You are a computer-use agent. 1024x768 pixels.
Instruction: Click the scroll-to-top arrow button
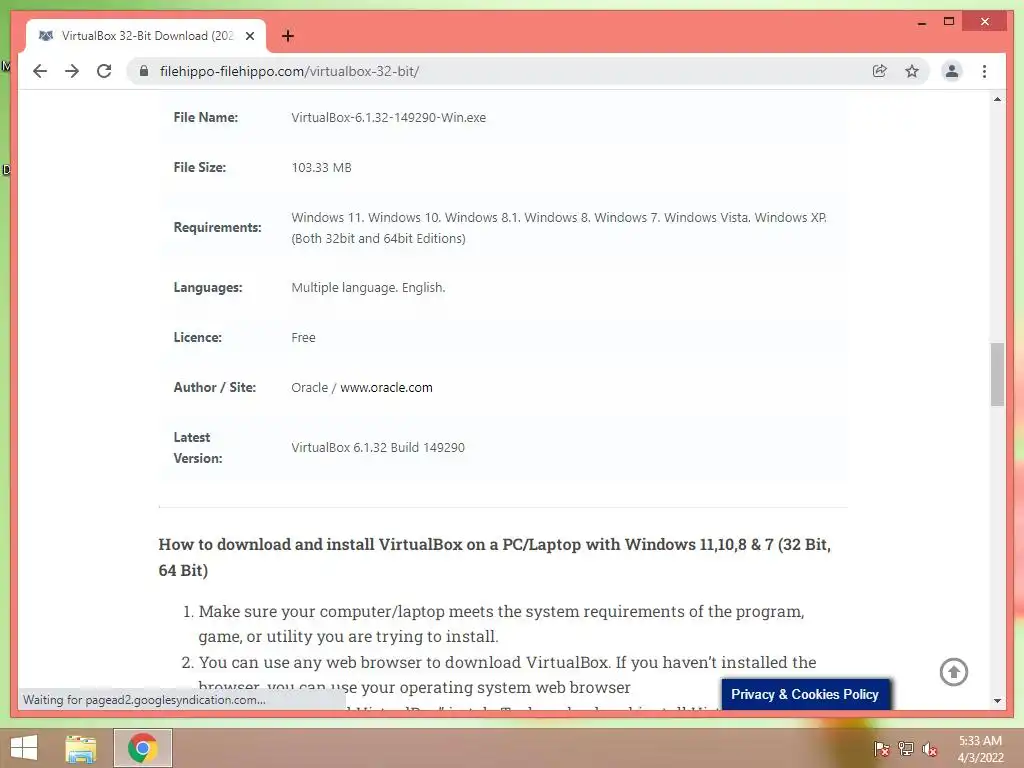[x=953, y=672]
